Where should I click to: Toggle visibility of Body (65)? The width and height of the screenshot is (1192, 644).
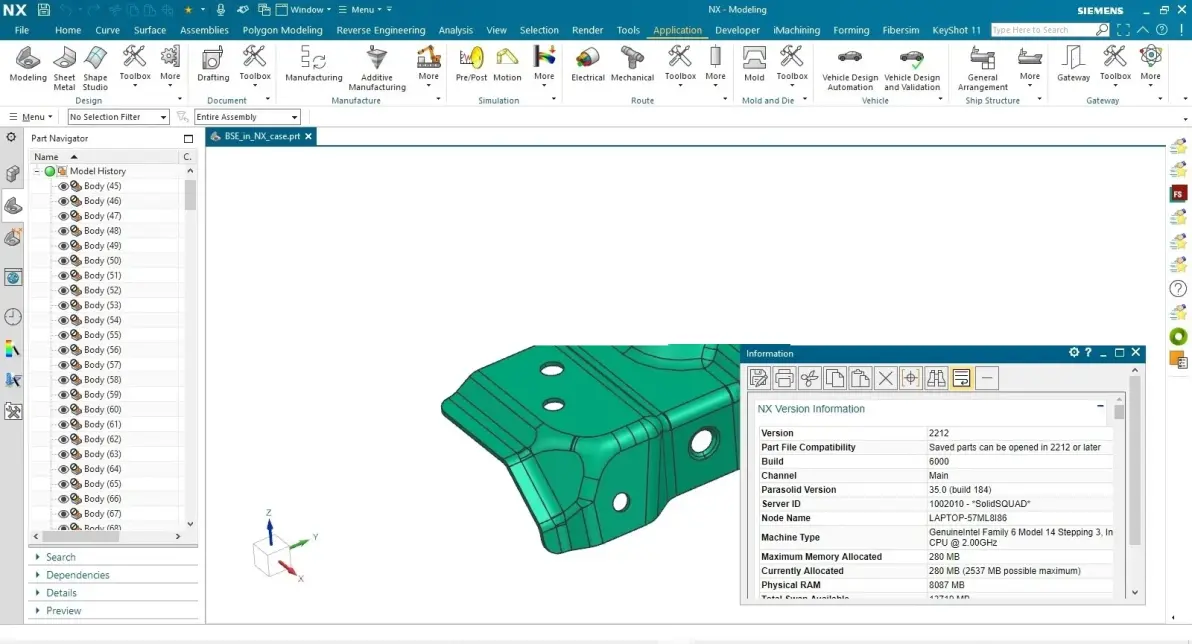(x=63, y=484)
